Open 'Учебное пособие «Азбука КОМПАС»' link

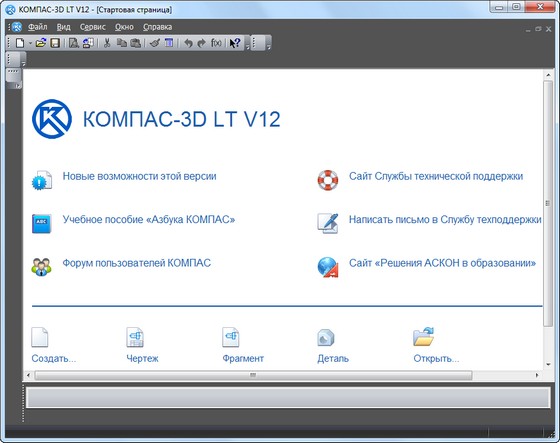tap(149, 219)
